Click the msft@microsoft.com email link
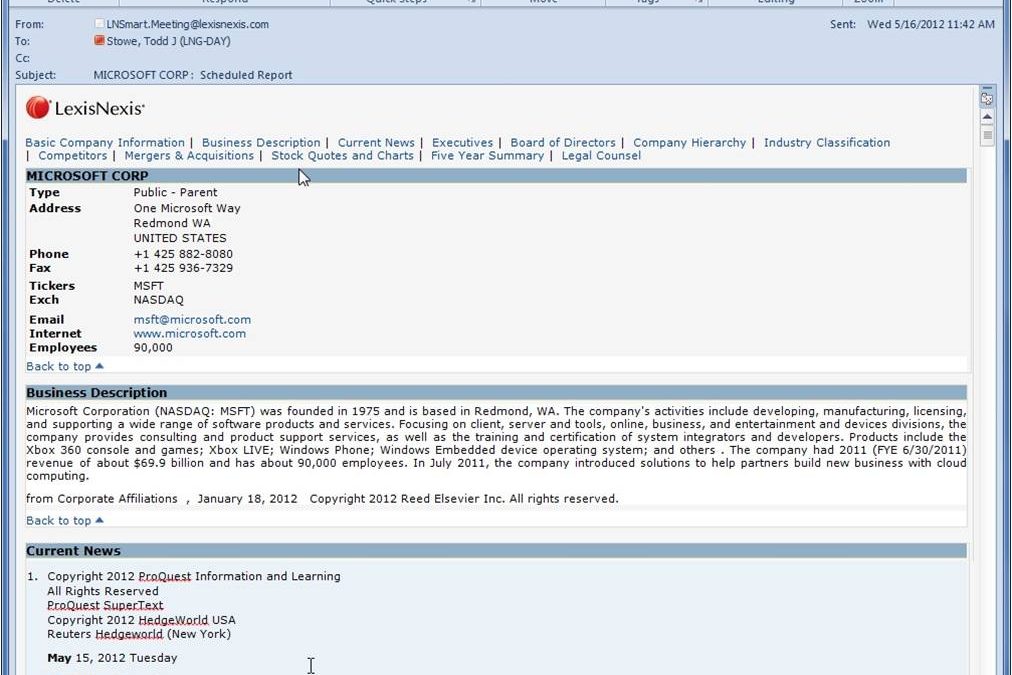The width and height of the screenshot is (1012, 675). pos(192,319)
